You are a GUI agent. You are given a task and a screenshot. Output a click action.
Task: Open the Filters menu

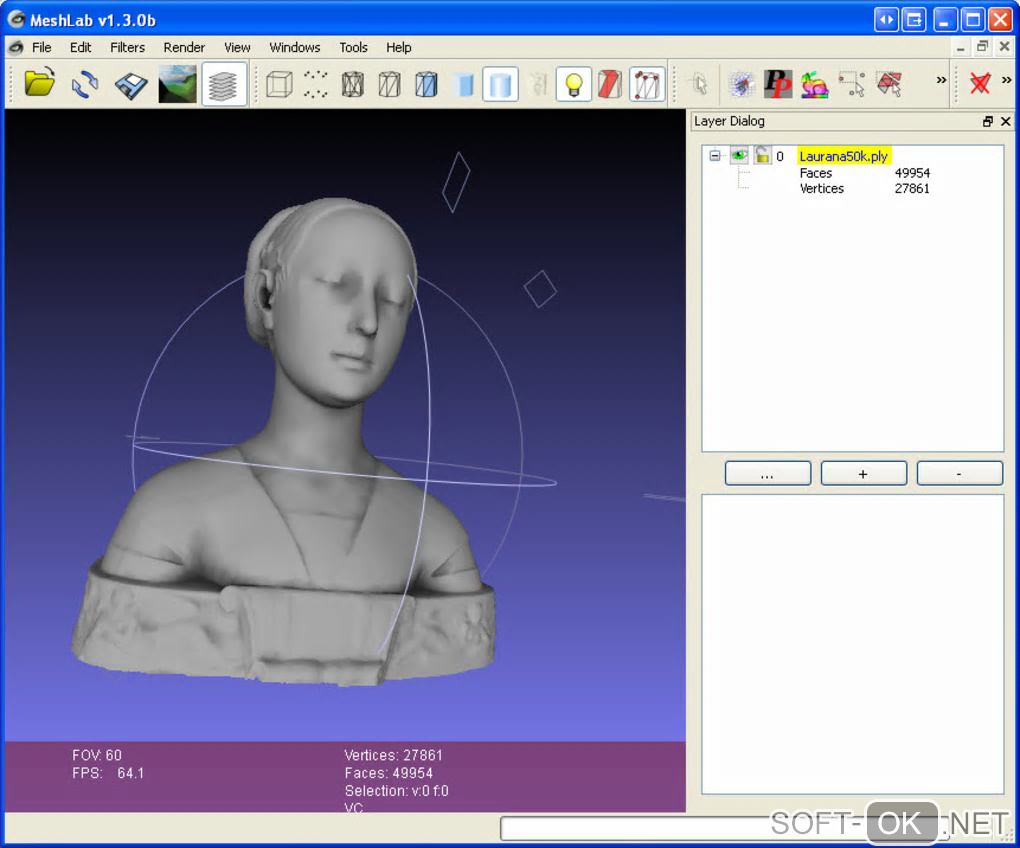[x=127, y=47]
